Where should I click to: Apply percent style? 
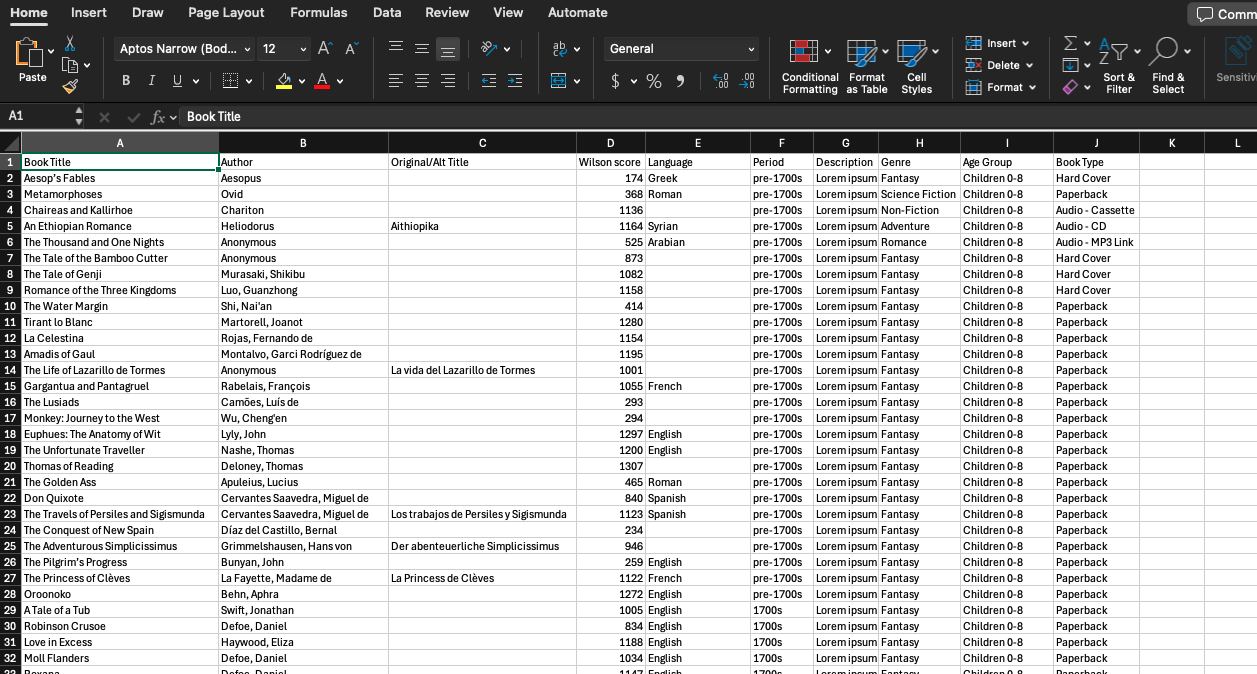[654, 81]
